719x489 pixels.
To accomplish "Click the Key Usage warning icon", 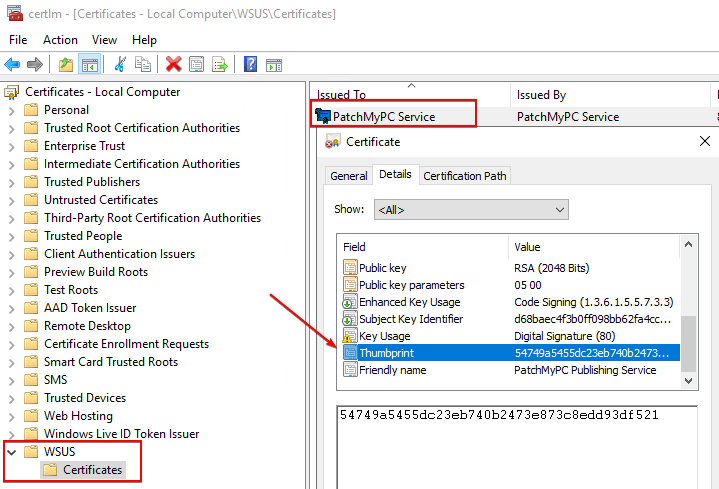I will click(350, 336).
